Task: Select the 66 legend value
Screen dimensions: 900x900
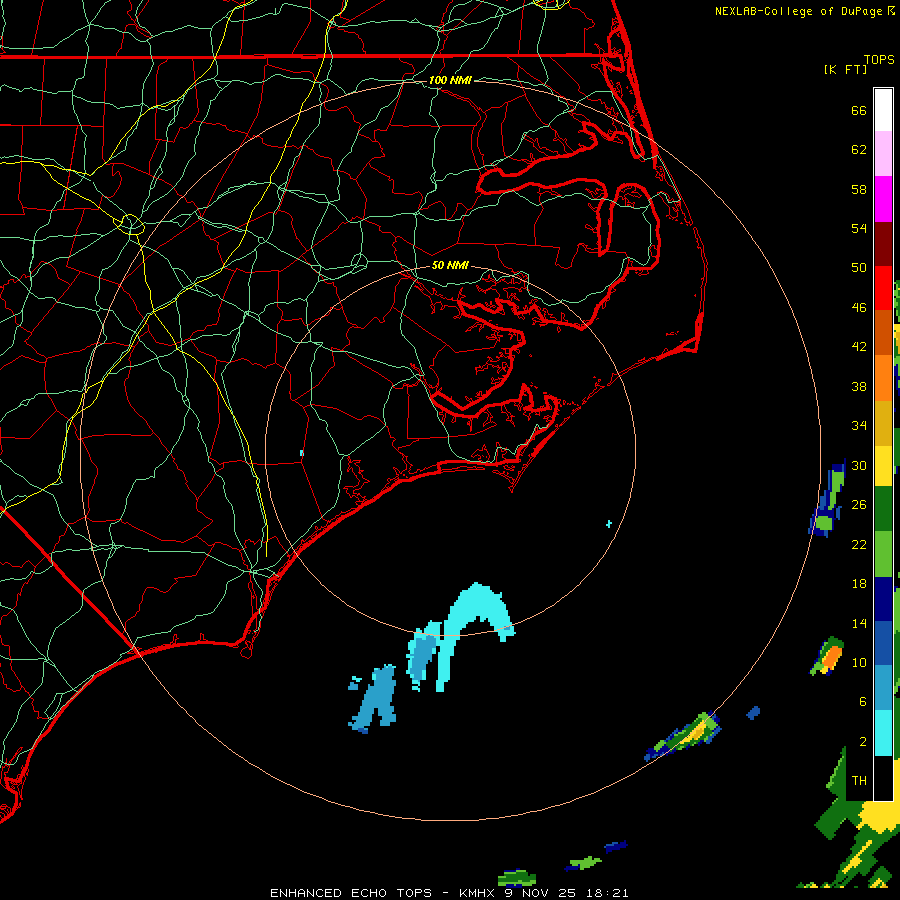Action: [x=859, y=110]
